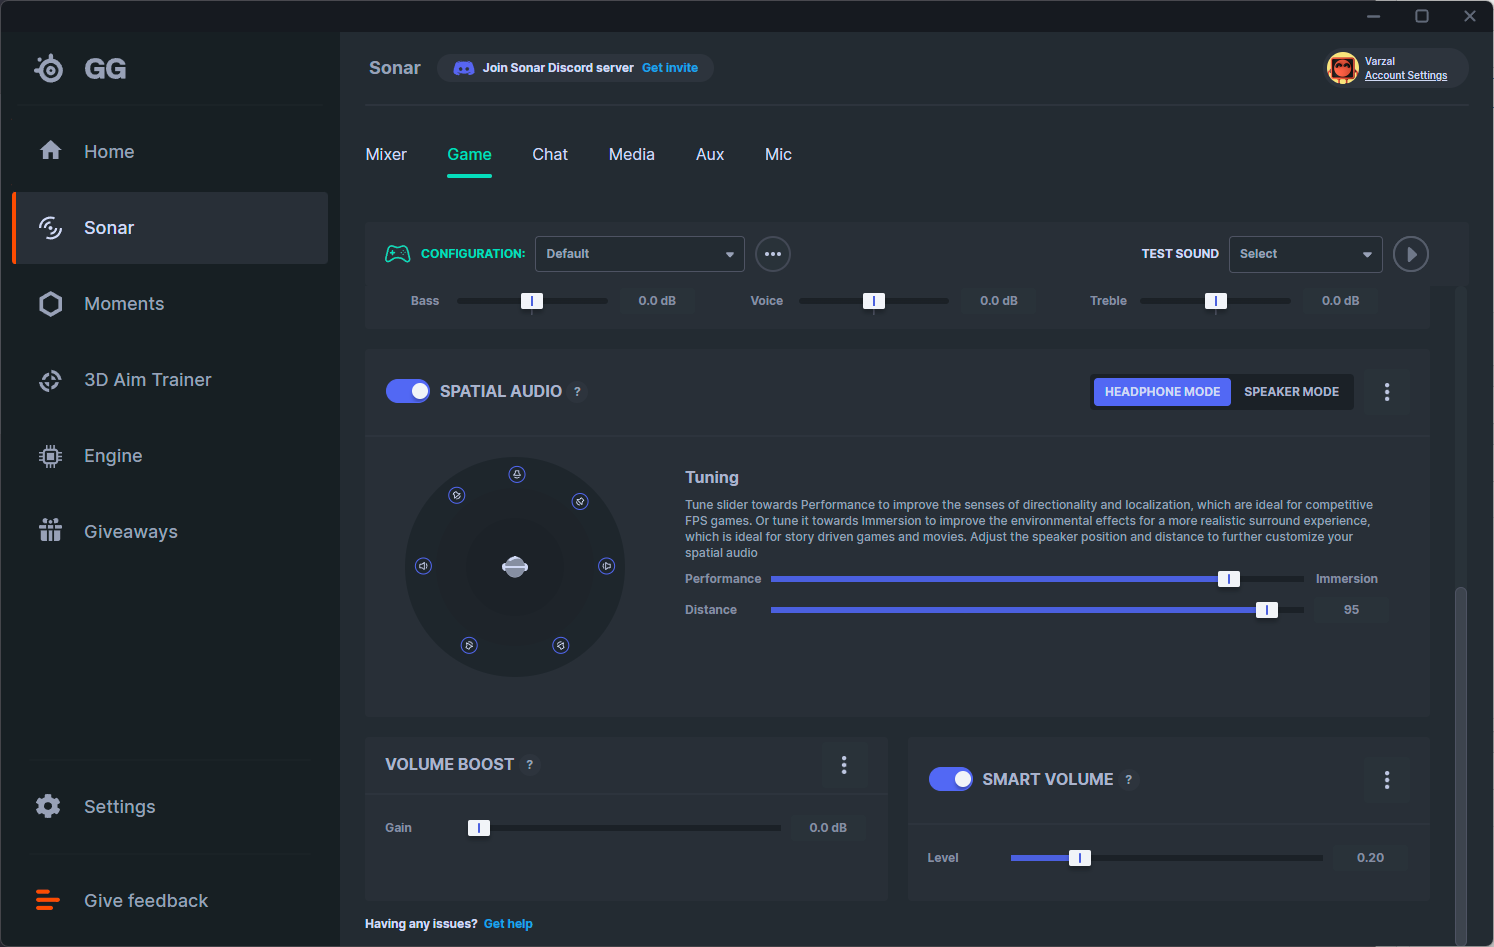Open the Home page icon
Image resolution: width=1494 pixels, height=947 pixels.
click(x=51, y=151)
